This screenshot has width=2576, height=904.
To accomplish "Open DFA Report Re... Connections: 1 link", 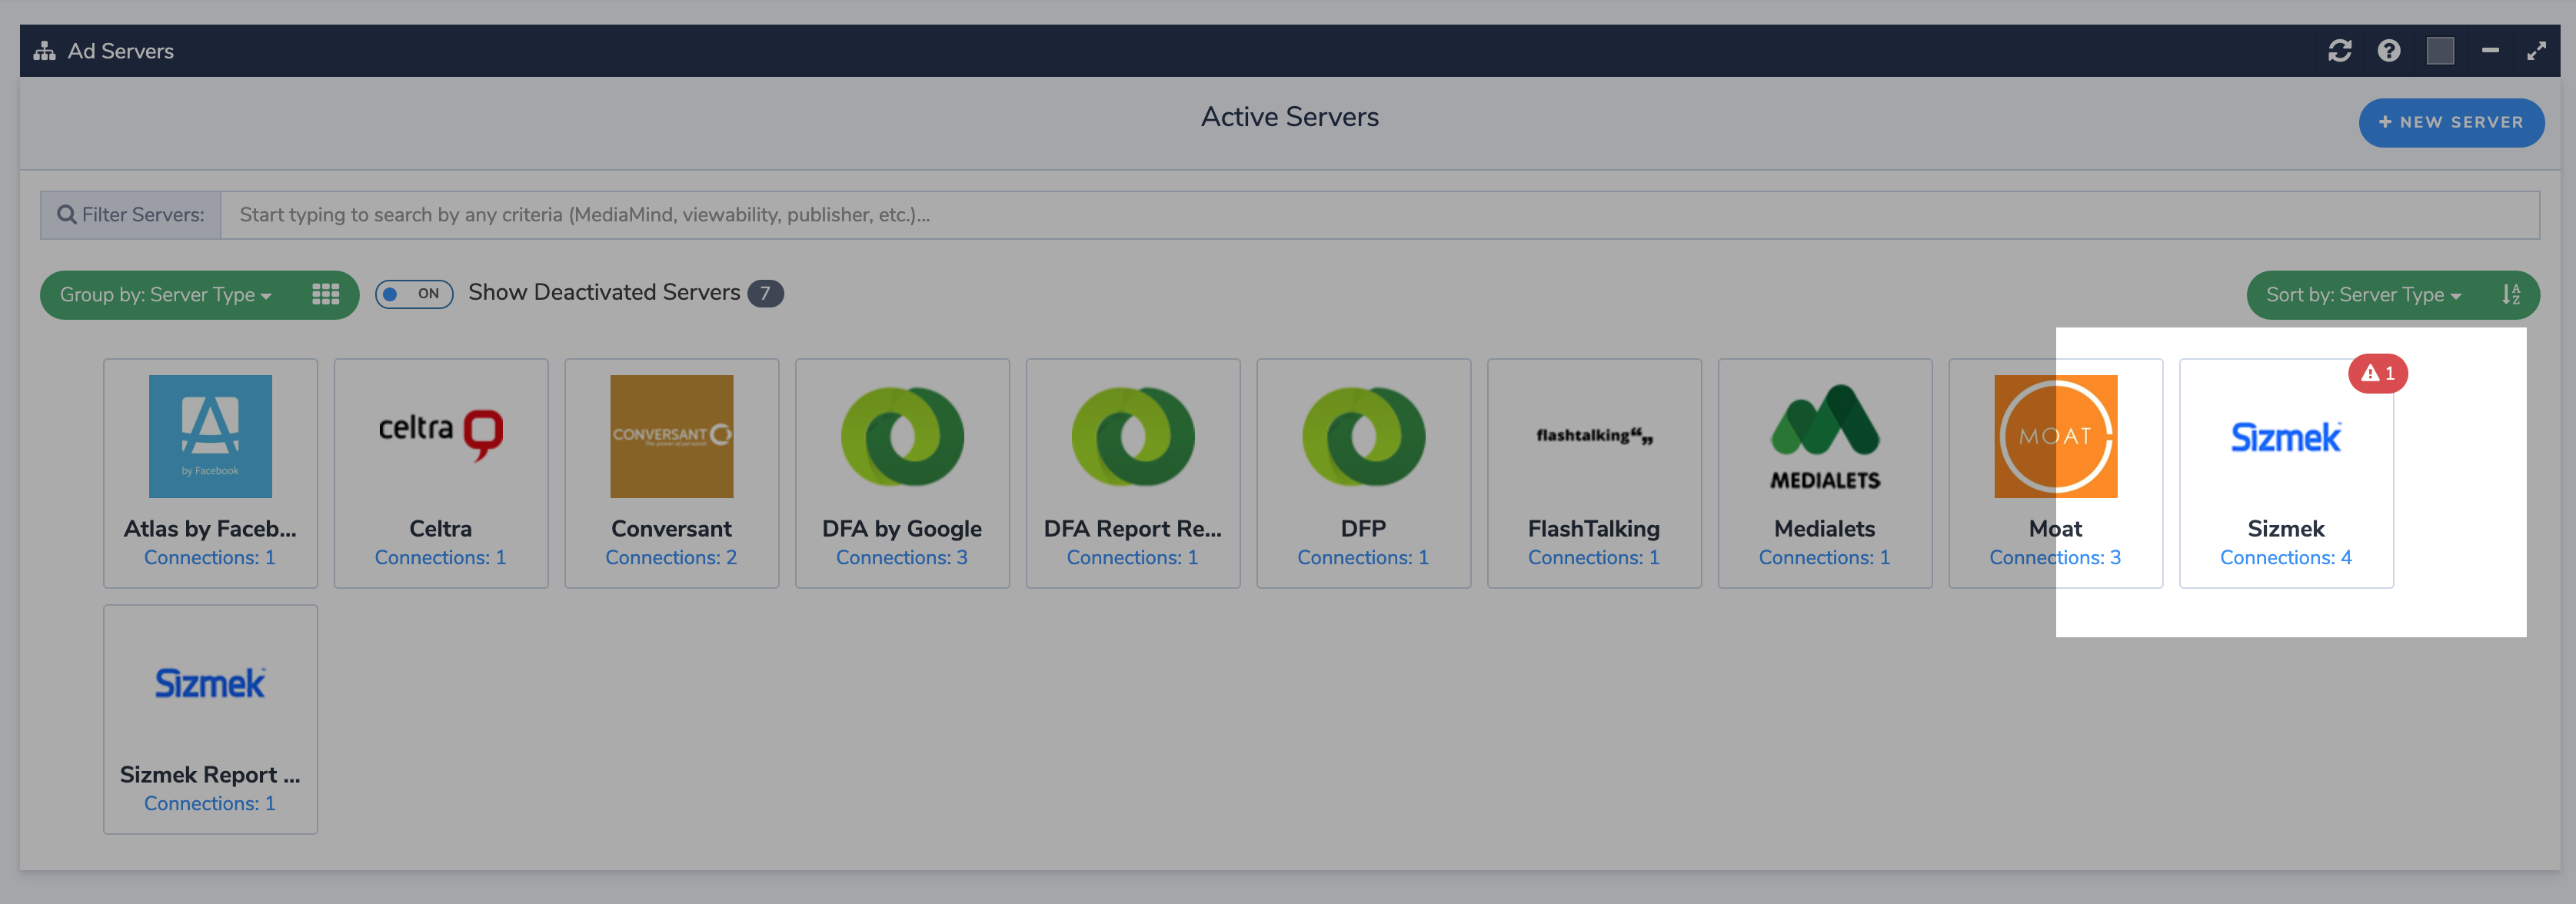I will click(1133, 557).
